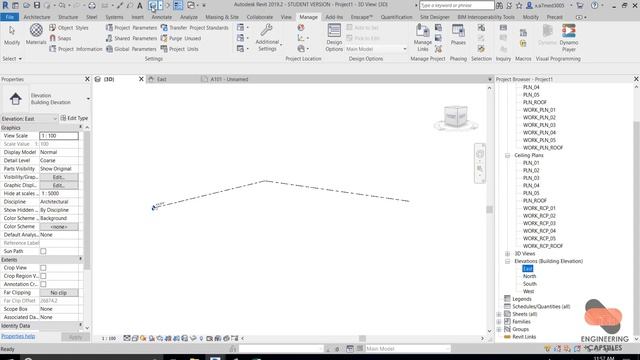Screen dimensions: 640x360
Task: Click the keyword search field
Action: [x=456, y=5]
